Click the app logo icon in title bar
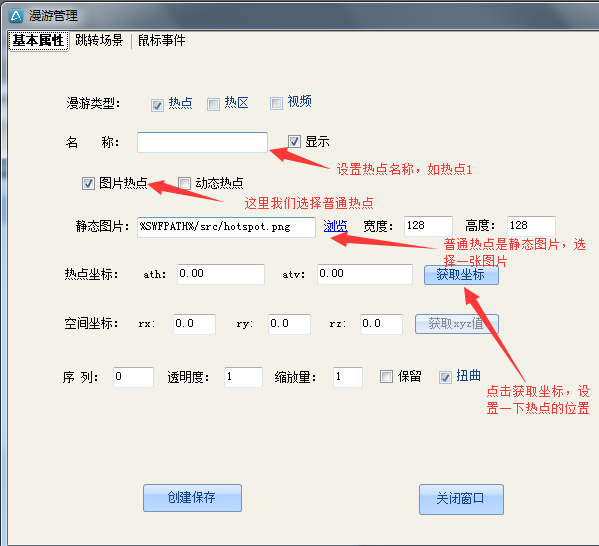The height and width of the screenshot is (546, 599). pos(16,16)
